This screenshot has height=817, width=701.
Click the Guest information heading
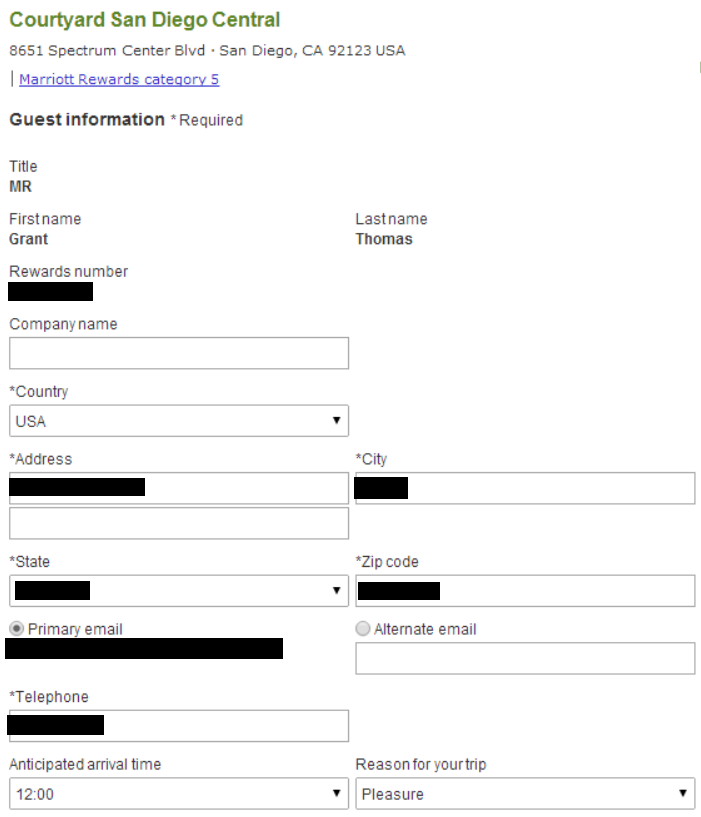[87, 119]
